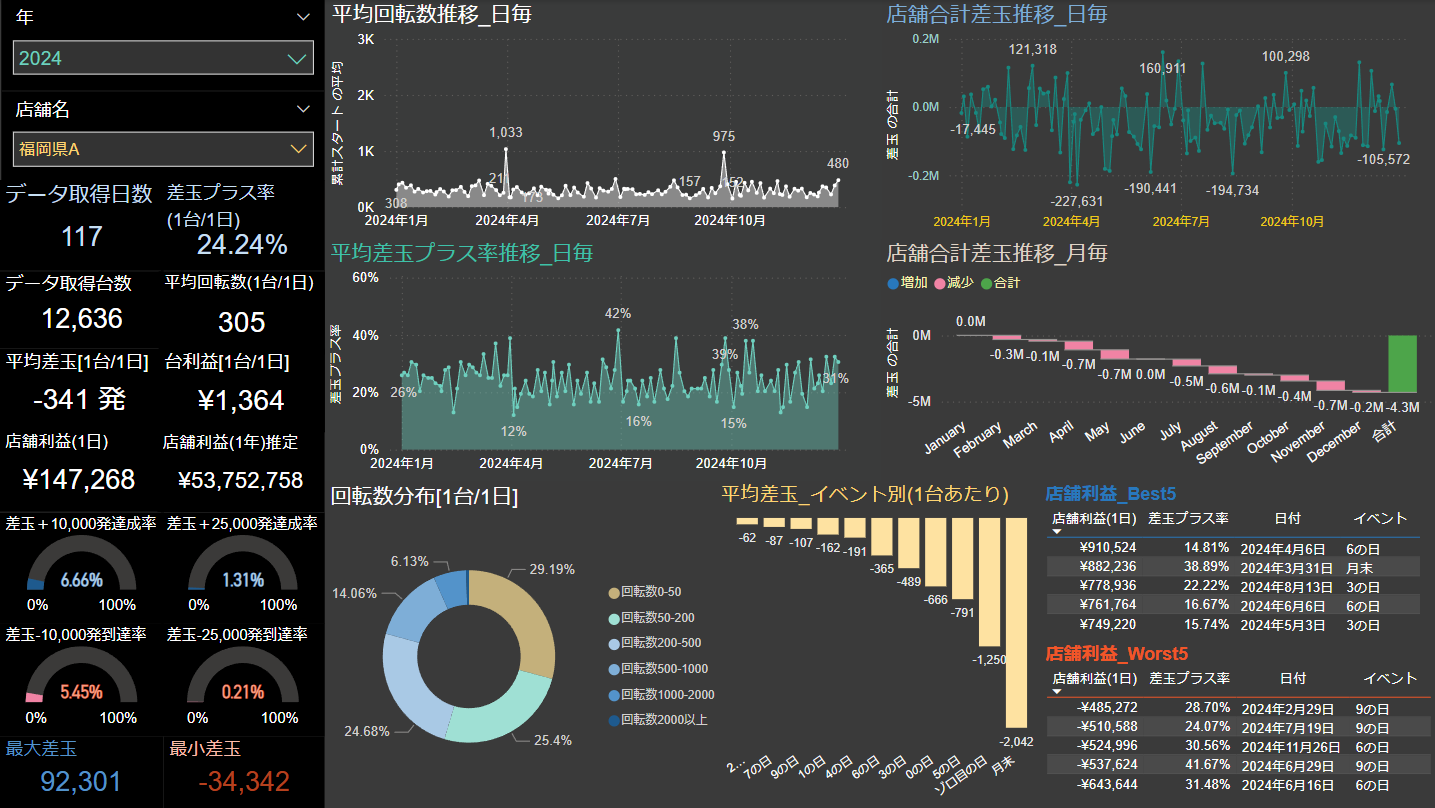Select the 回転数50-200 legend dot
The image size is (1435, 808).
click(613, 618)
